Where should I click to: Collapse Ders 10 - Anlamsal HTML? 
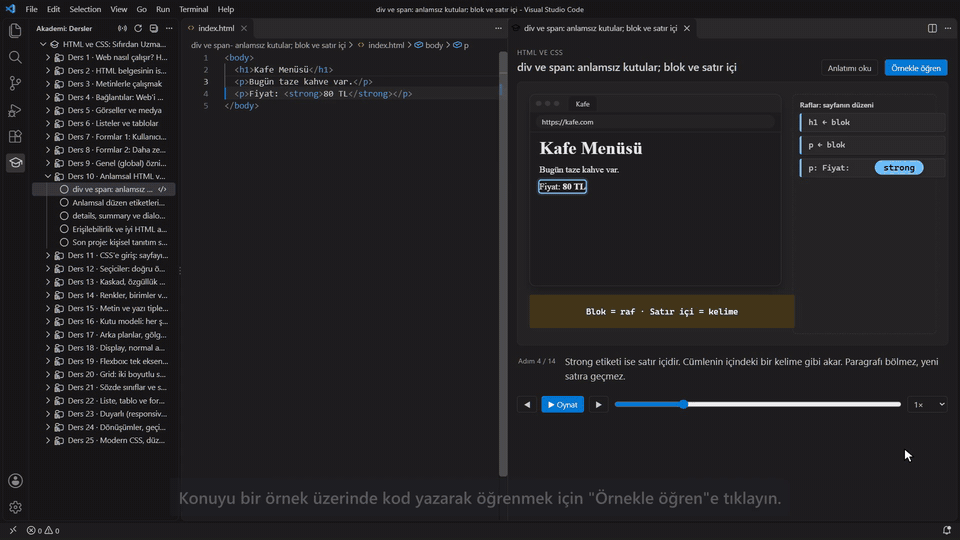pyautogui.click(x=48, y=176)
